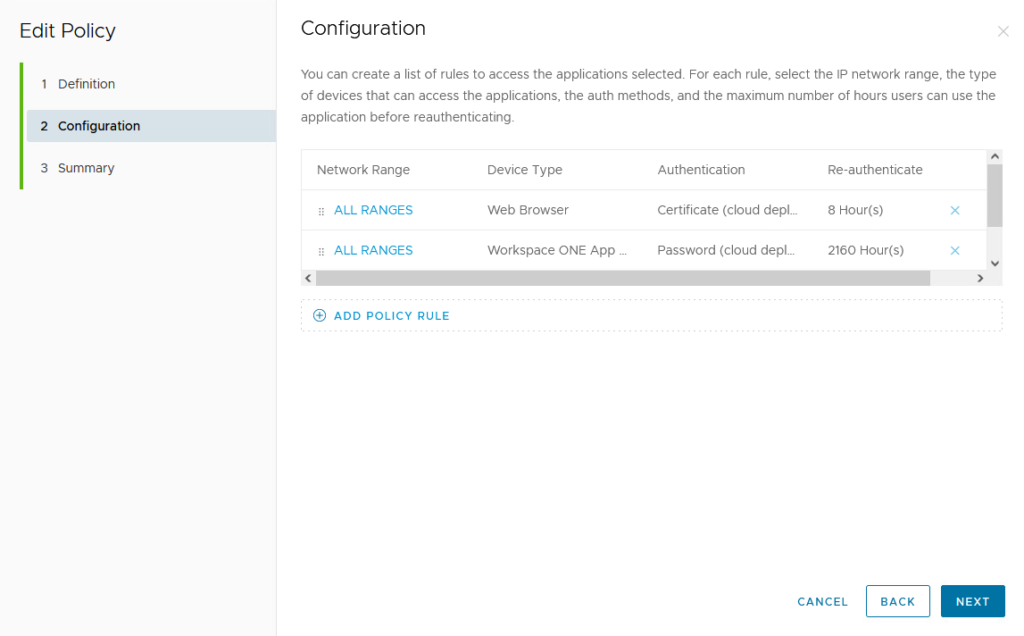1024x636 pixels.
Task: Select the Configuration step
Action: pyautogui.click(x=99, y=126)
